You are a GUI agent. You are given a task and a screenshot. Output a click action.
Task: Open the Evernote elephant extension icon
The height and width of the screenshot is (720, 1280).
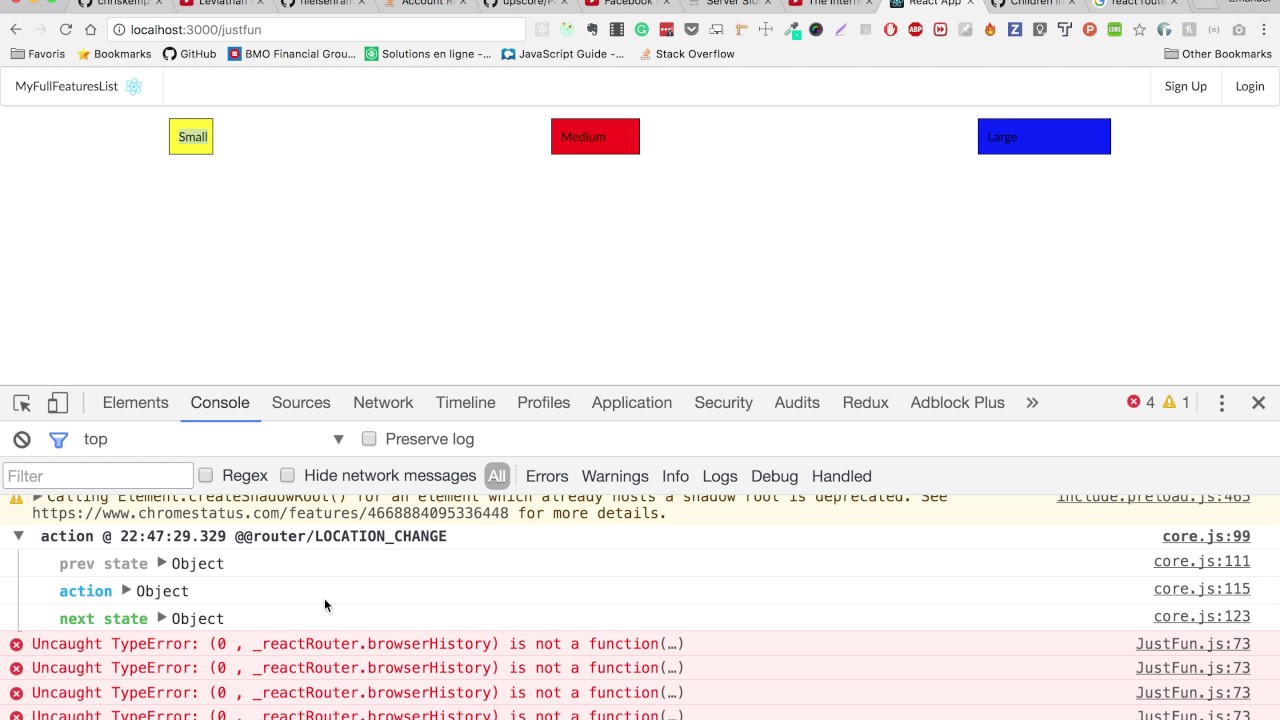click(592, 30)
